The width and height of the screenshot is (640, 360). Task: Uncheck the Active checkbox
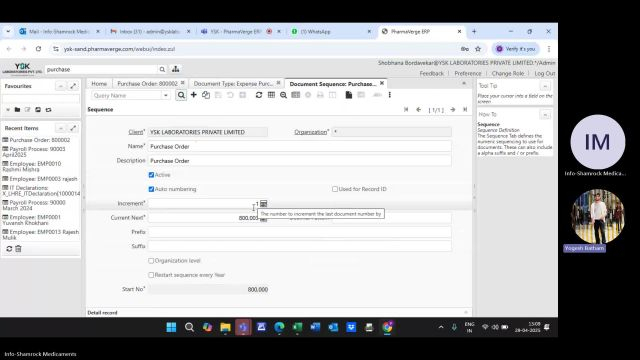[151, 175]
